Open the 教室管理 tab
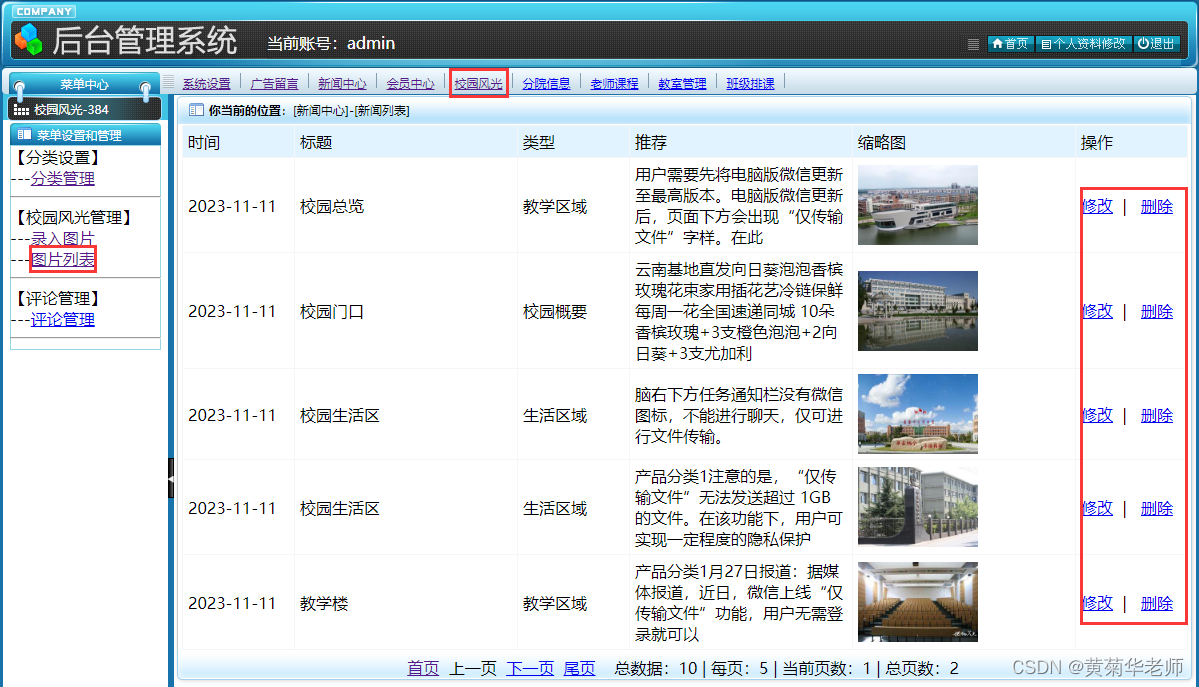The width and height of the screenshot is (1199, 687). pos(682,83)
